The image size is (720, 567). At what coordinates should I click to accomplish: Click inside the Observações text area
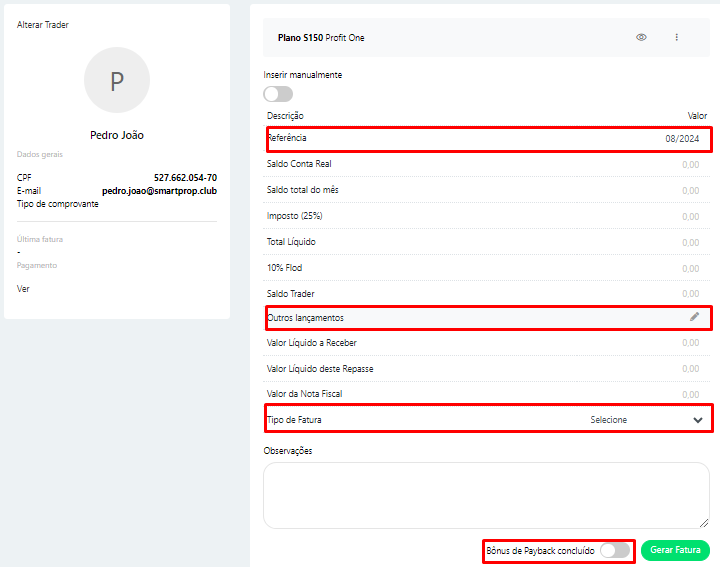tap(486, 495)
